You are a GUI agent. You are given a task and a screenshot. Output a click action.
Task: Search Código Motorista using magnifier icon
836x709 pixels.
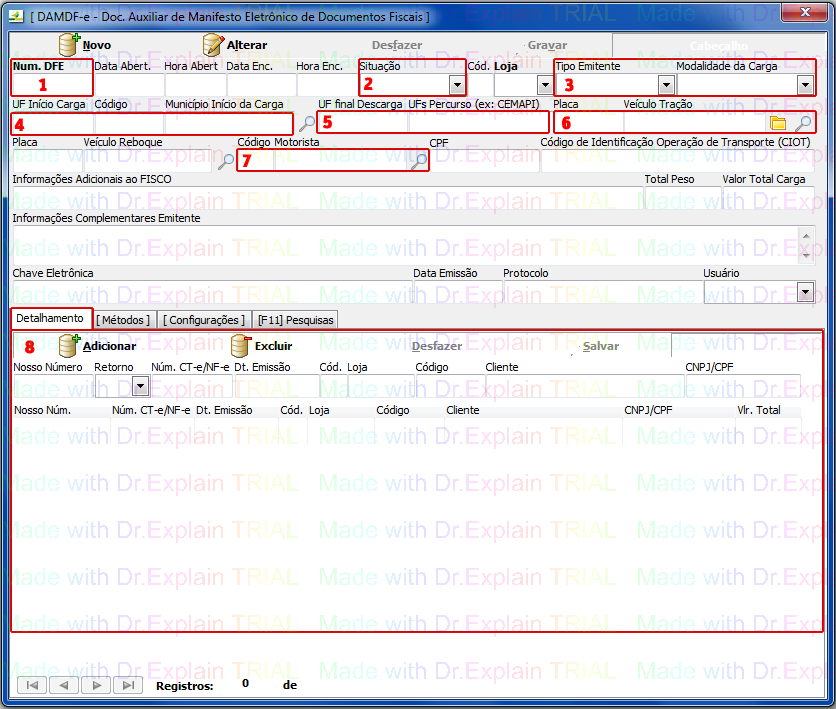coord(418,162)
